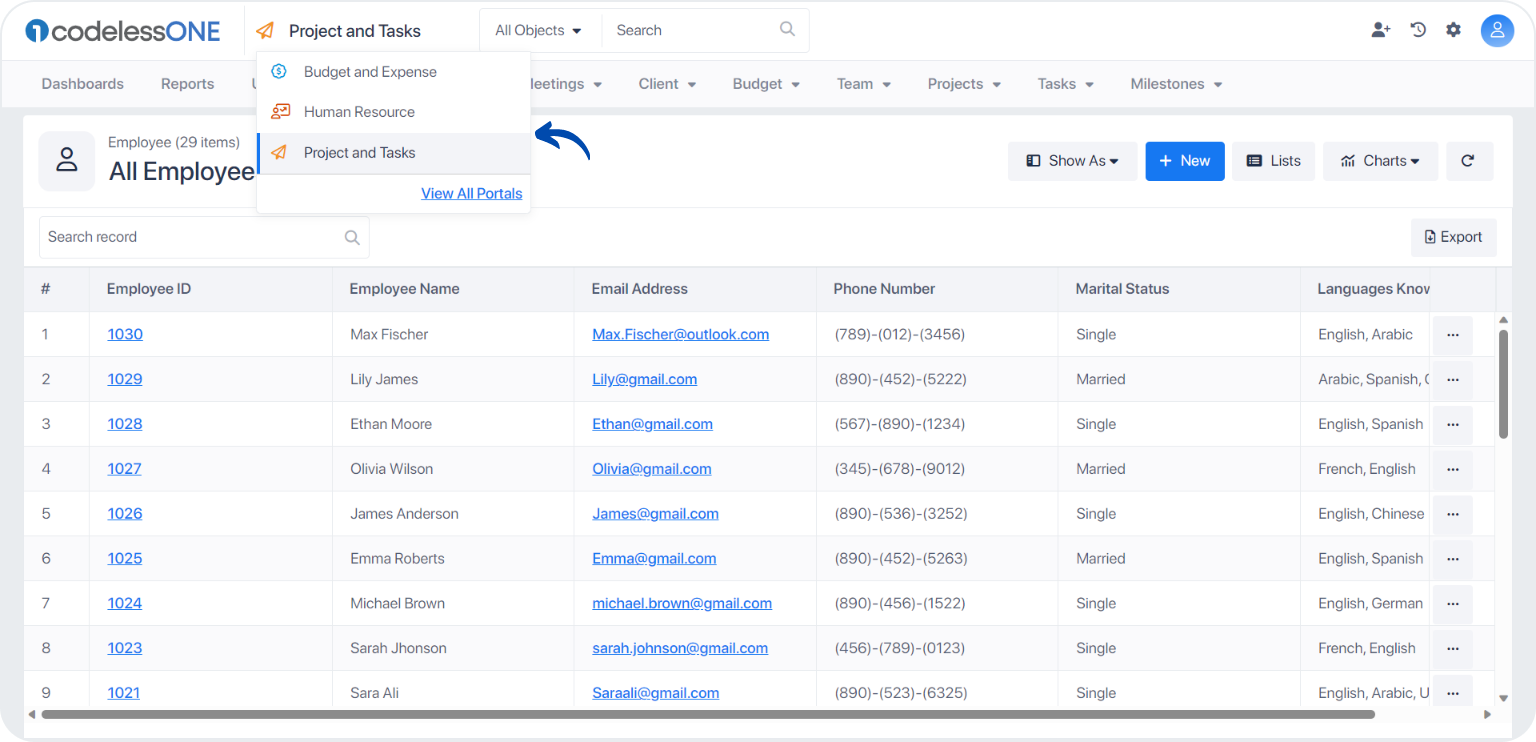Image resolution: width=1536 pixels, height=742 pixels.
Task: Open row actions for Sarah Jhonson
Action: click(x=1452, y=648)
